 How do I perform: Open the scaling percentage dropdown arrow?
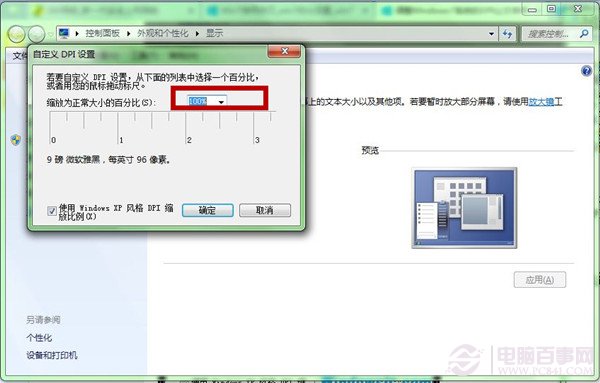click(221, 102)
